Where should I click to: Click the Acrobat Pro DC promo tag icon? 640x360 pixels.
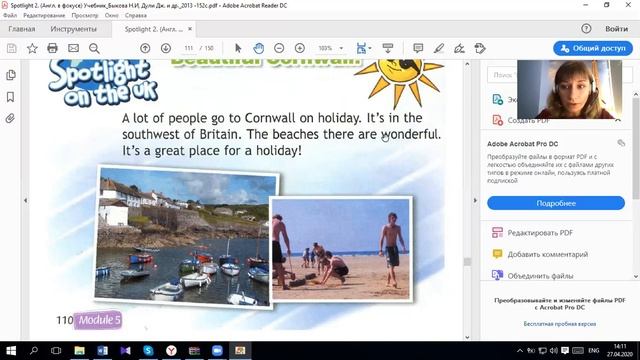621,143
